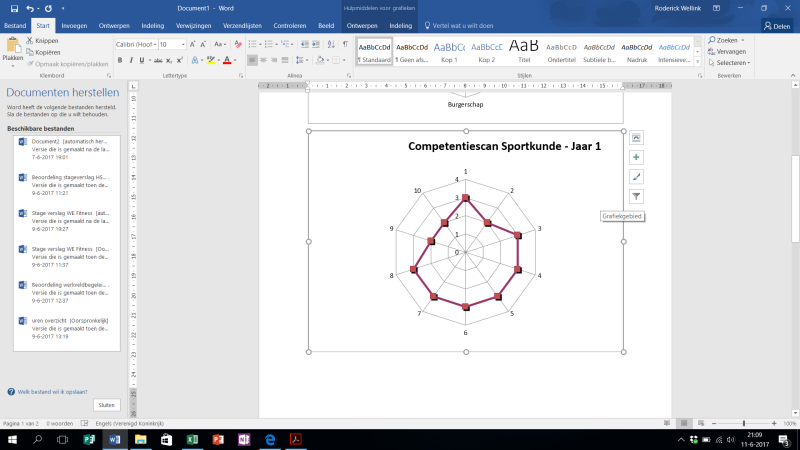Click chart title 'Competentiescan Sportkunde - Jaar 1'
The height and width of the screenshot is (450, 800).
[x=505, y=146]
